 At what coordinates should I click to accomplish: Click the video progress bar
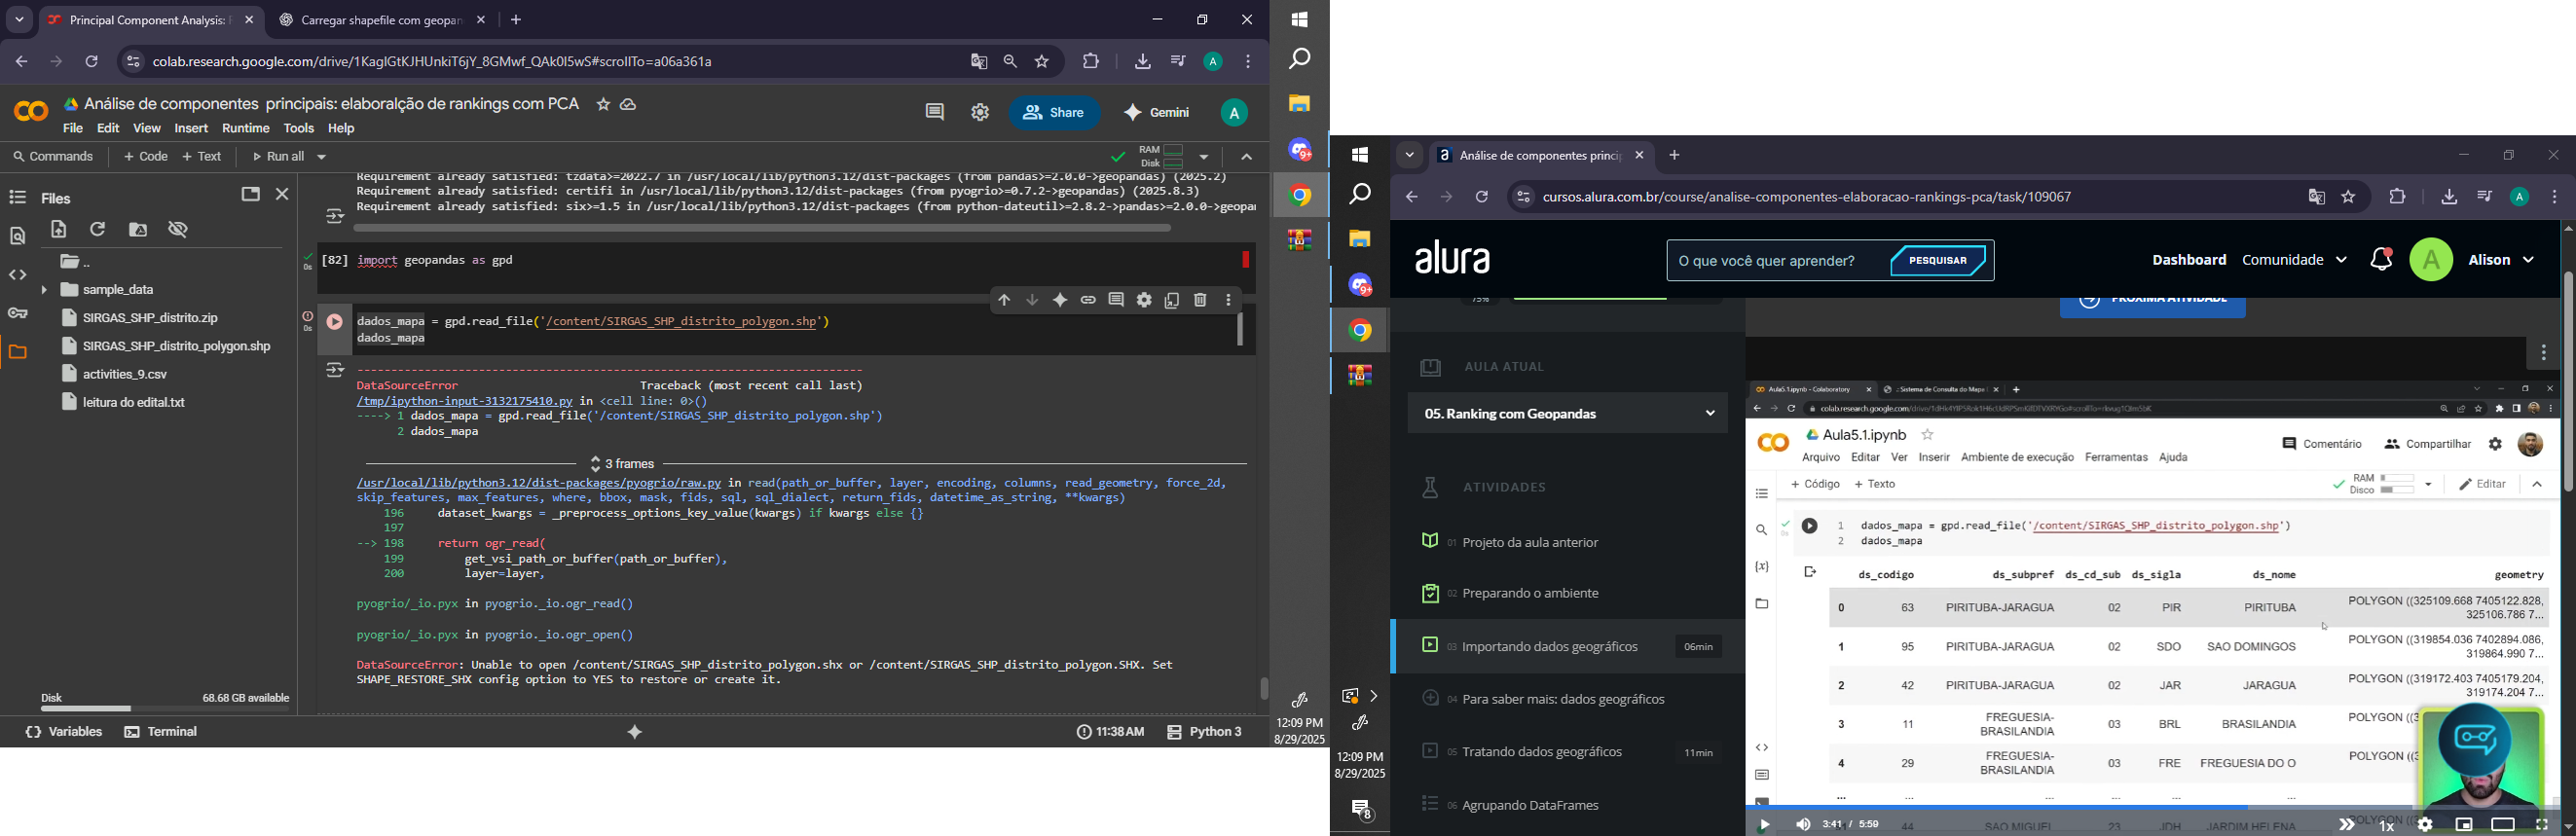[2150, 806]
